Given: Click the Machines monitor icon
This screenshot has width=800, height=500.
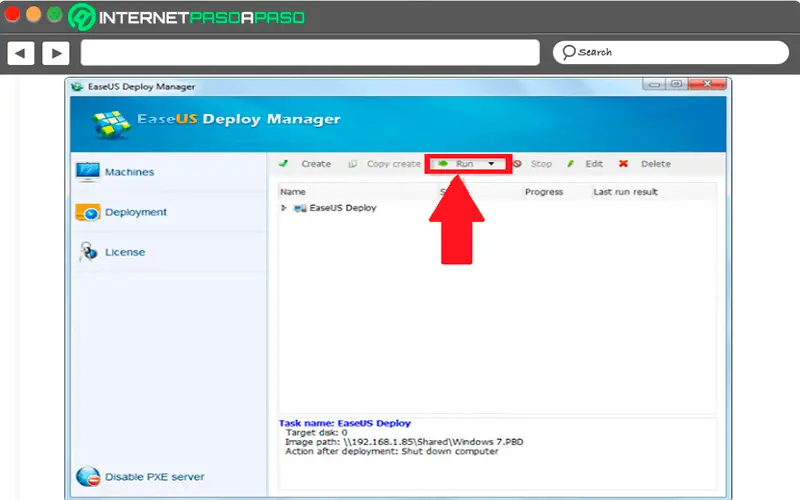Looking at the screenshot, I should [x=87, y=172].
